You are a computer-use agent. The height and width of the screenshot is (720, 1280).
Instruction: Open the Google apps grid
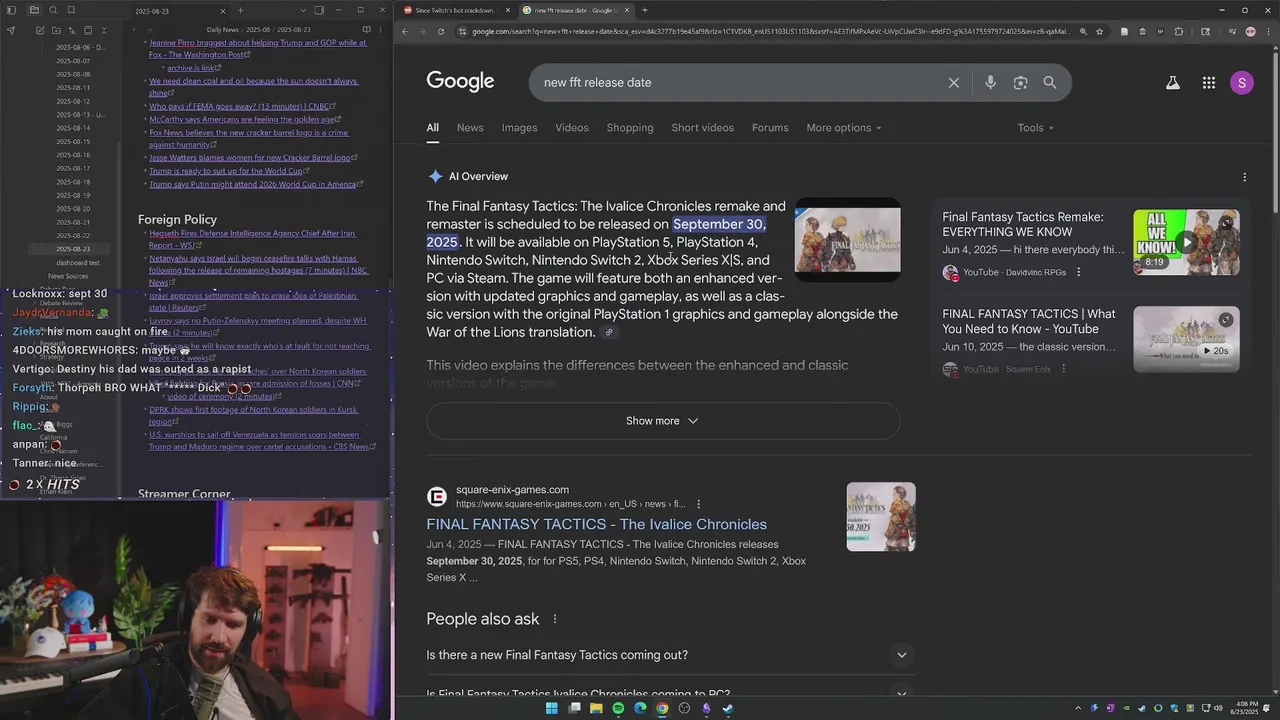[x=1208, y=83]
